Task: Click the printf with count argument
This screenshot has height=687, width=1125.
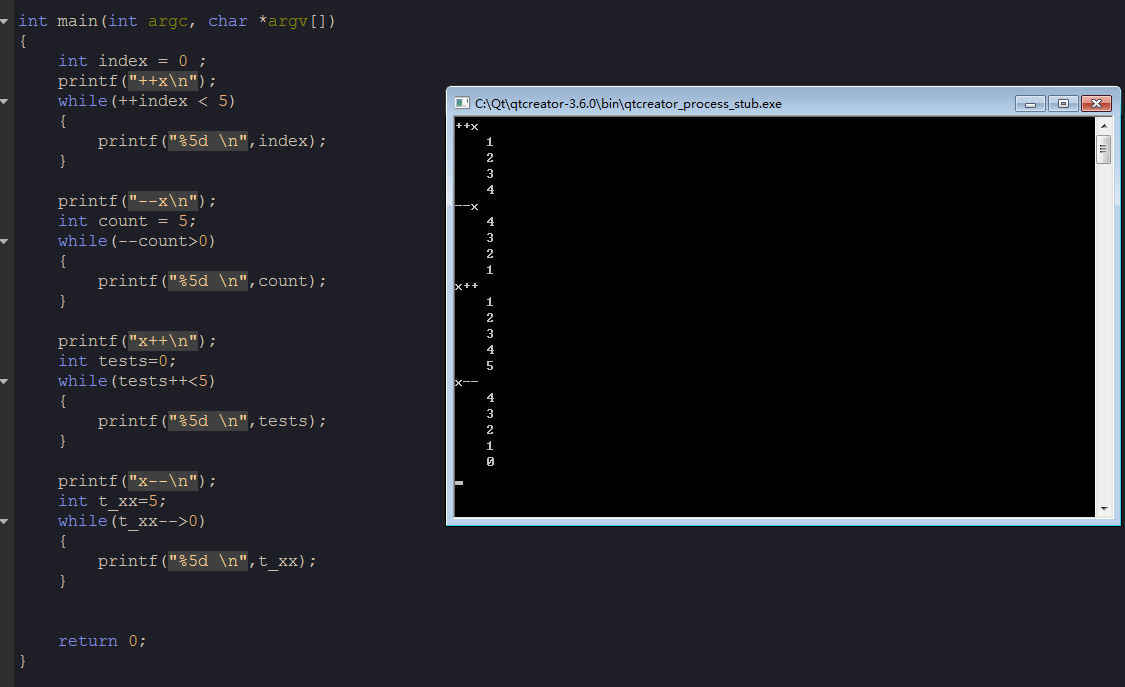Action: 212,281
